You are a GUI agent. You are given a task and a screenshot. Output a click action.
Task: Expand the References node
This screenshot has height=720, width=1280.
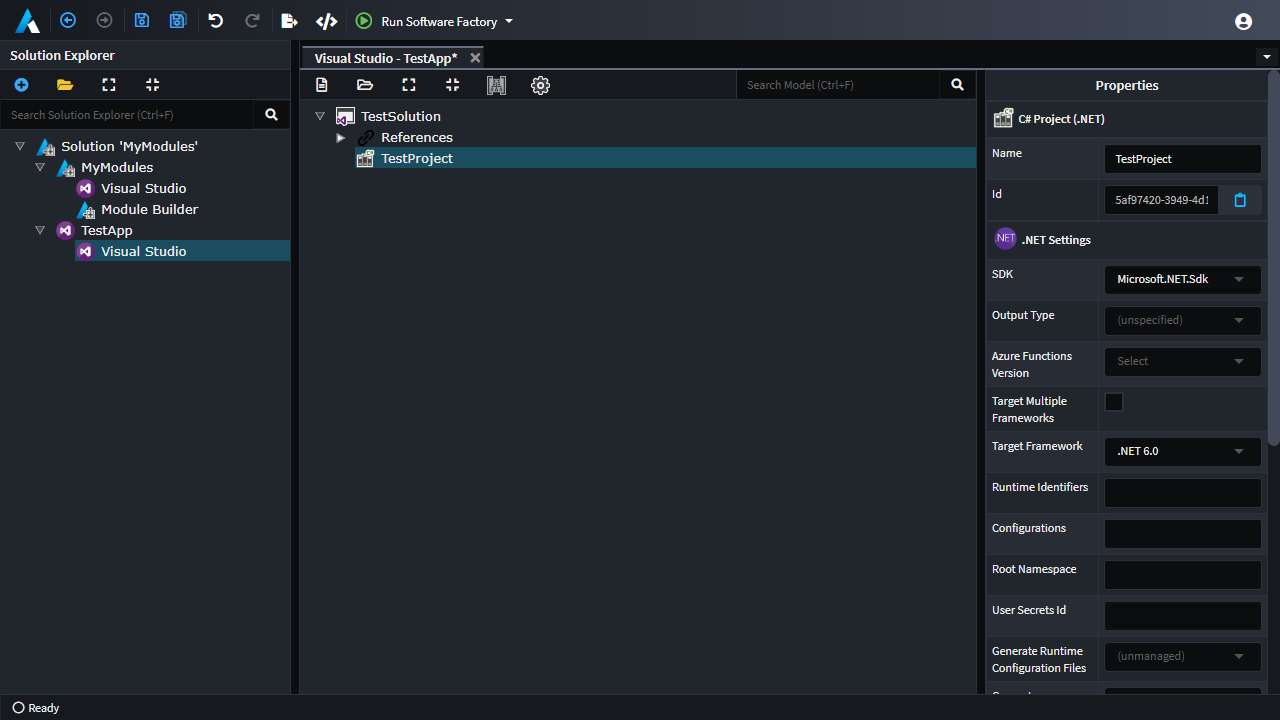click(340, 138)
